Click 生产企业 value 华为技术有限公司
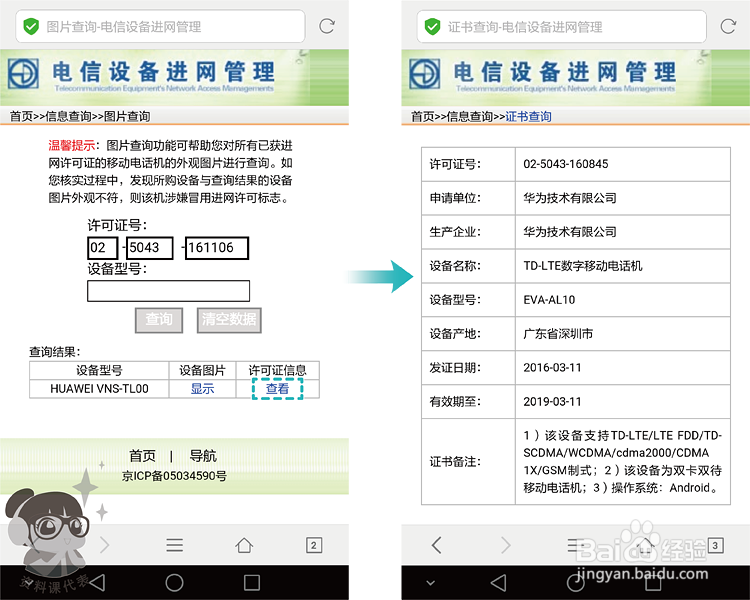 [570, 232]
